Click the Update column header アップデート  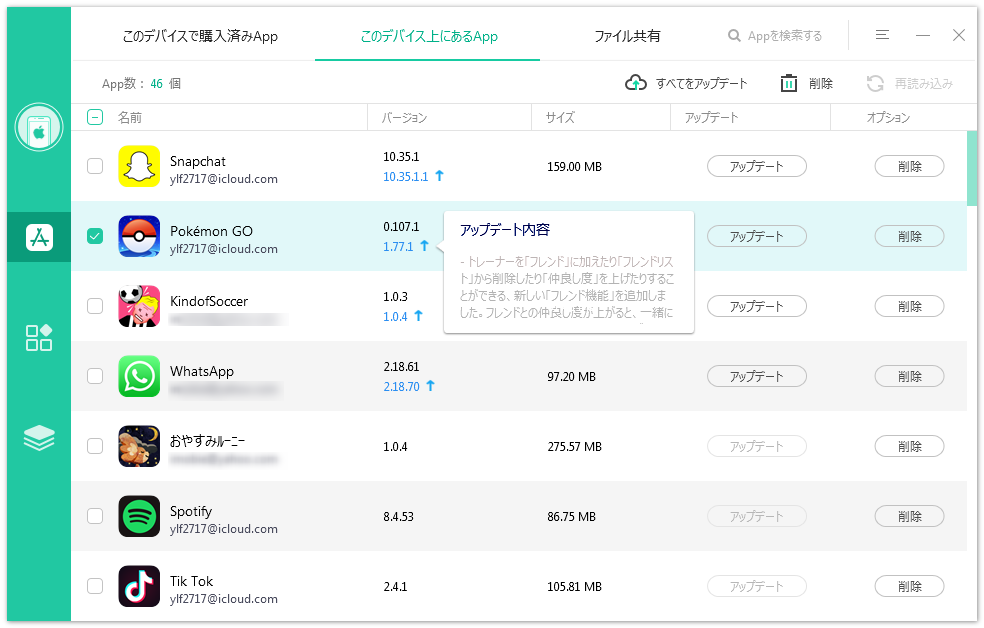(x=711, y=117)
